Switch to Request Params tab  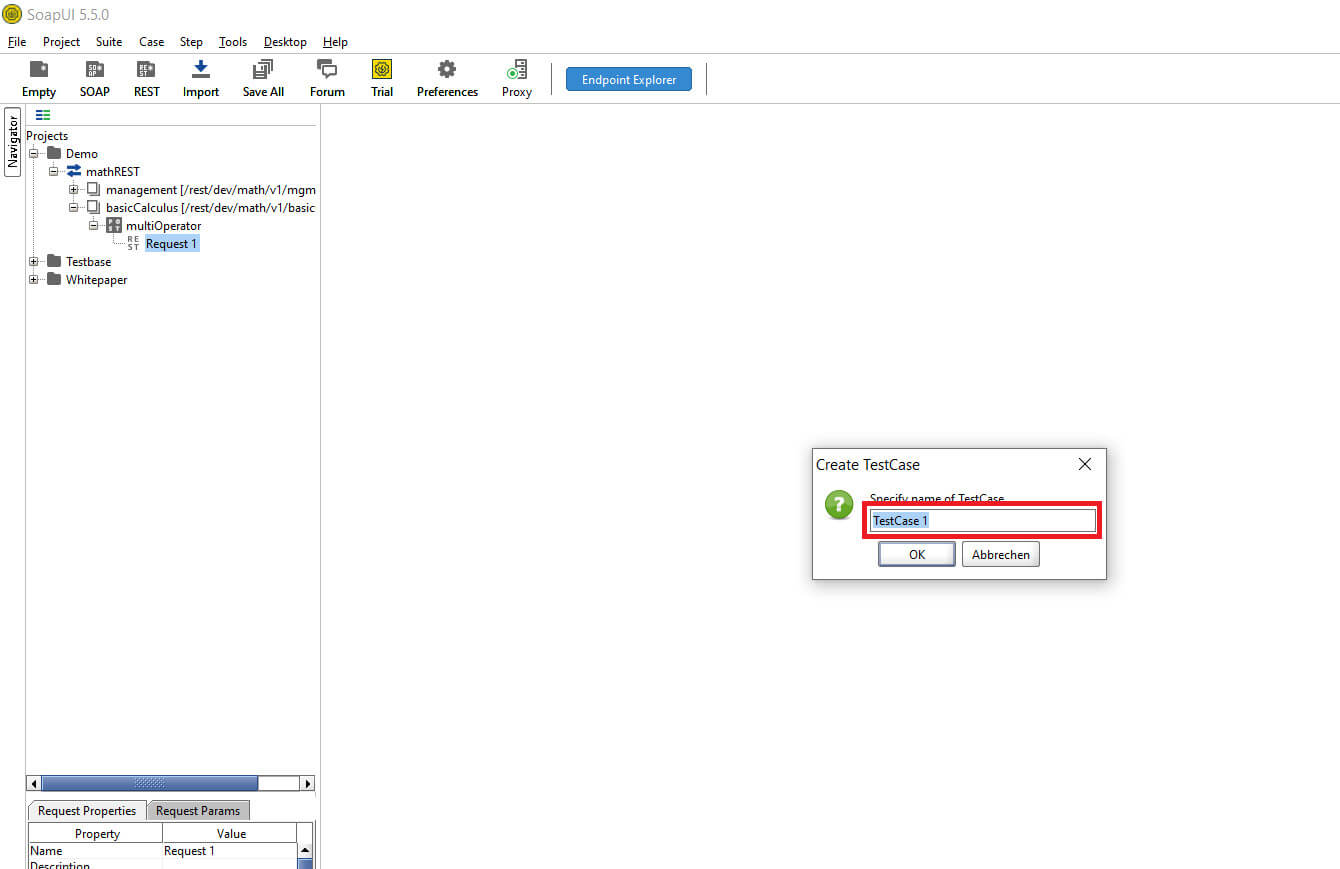click(198, 810)
